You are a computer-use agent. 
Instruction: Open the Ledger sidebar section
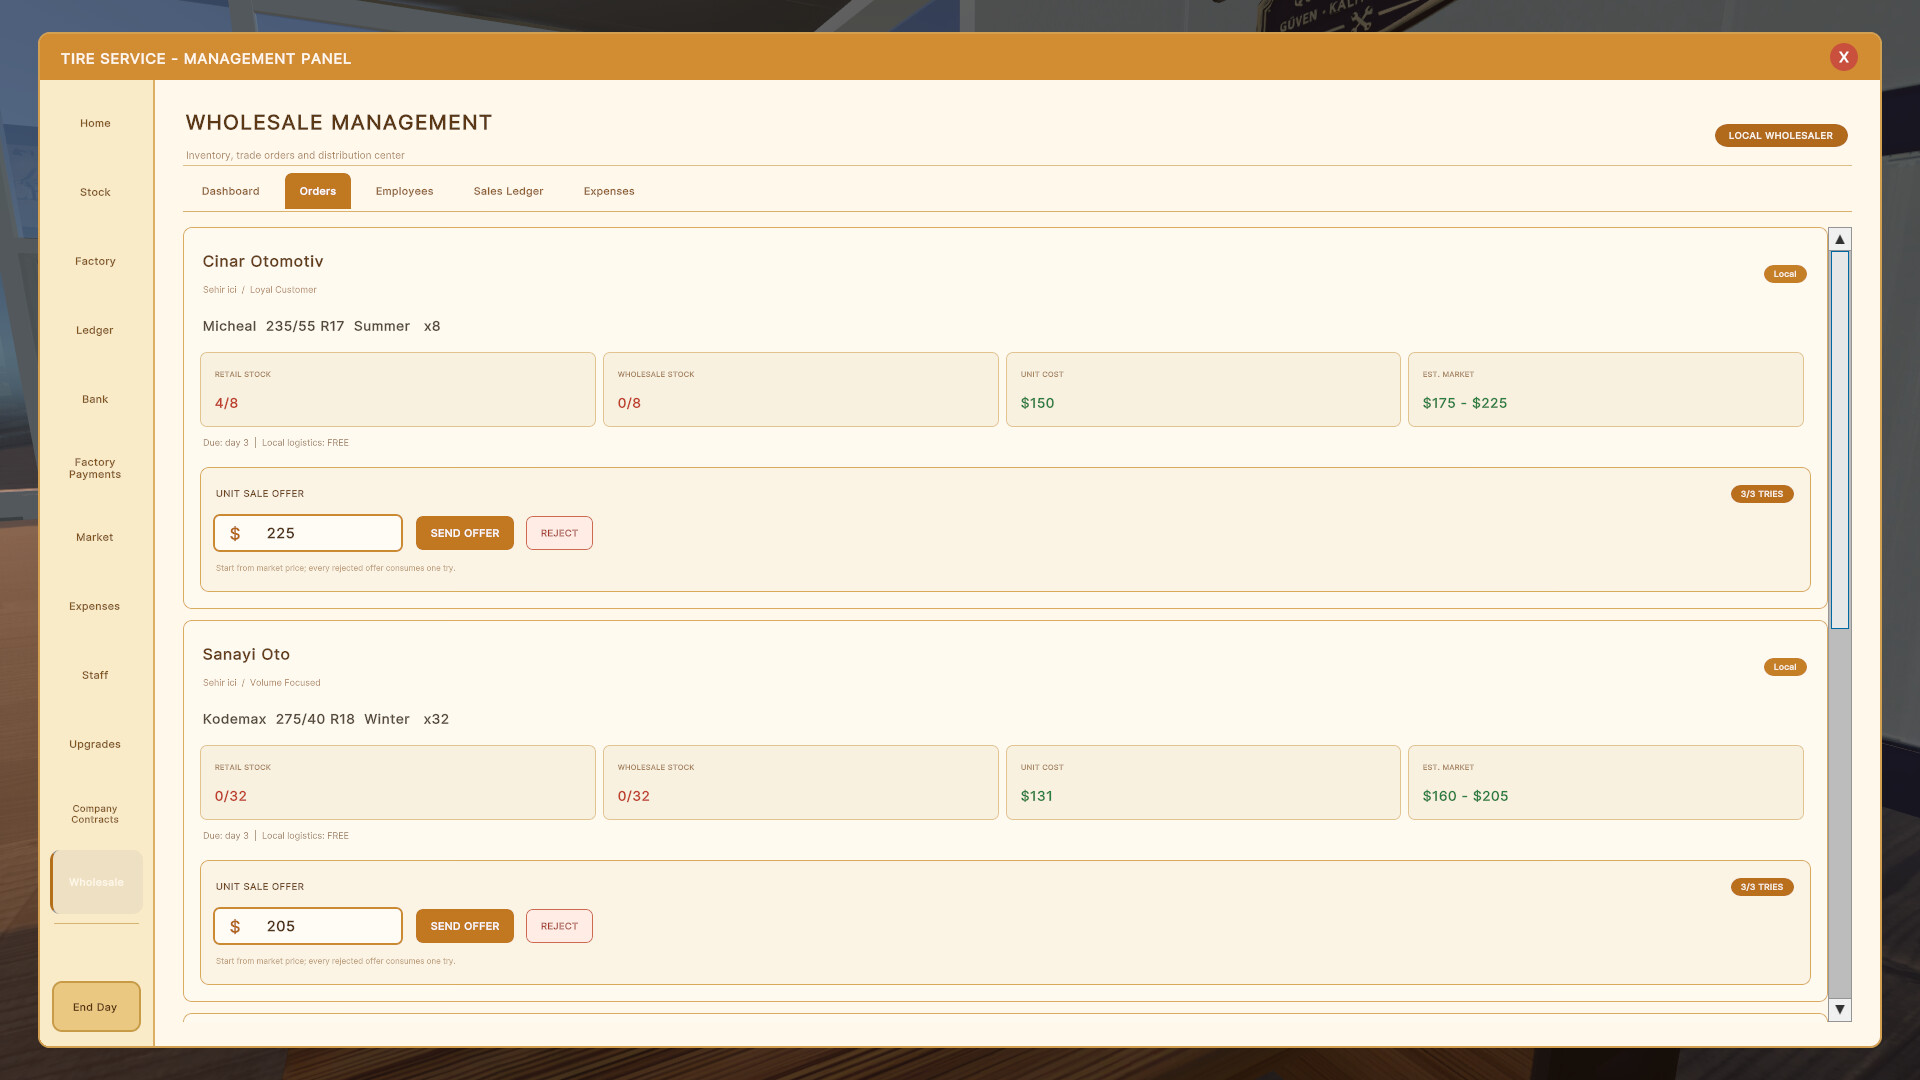coord(95,330)
